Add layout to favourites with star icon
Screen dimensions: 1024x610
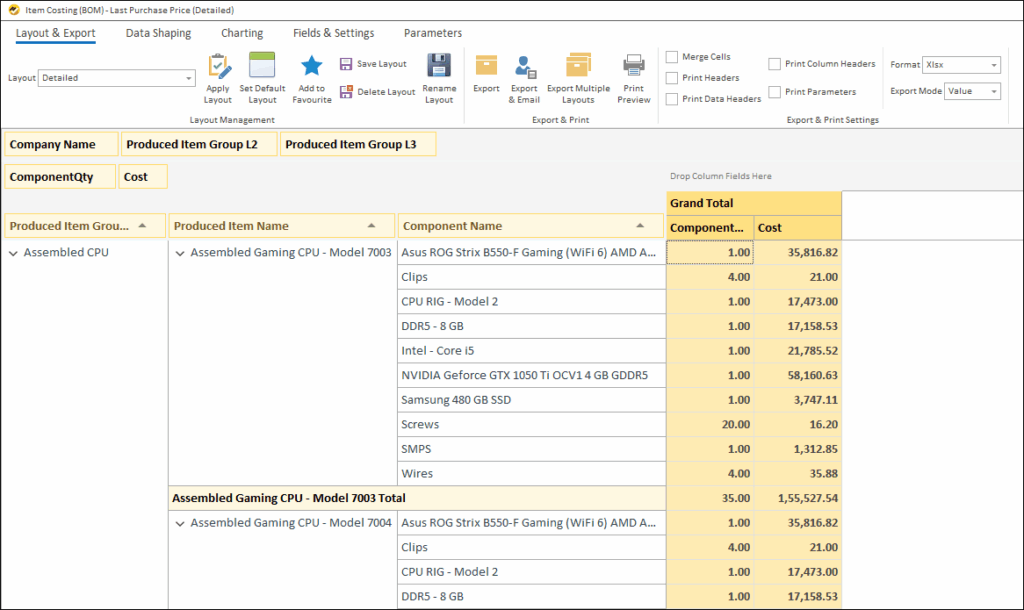pyautogui.click(x=312, y=67)
